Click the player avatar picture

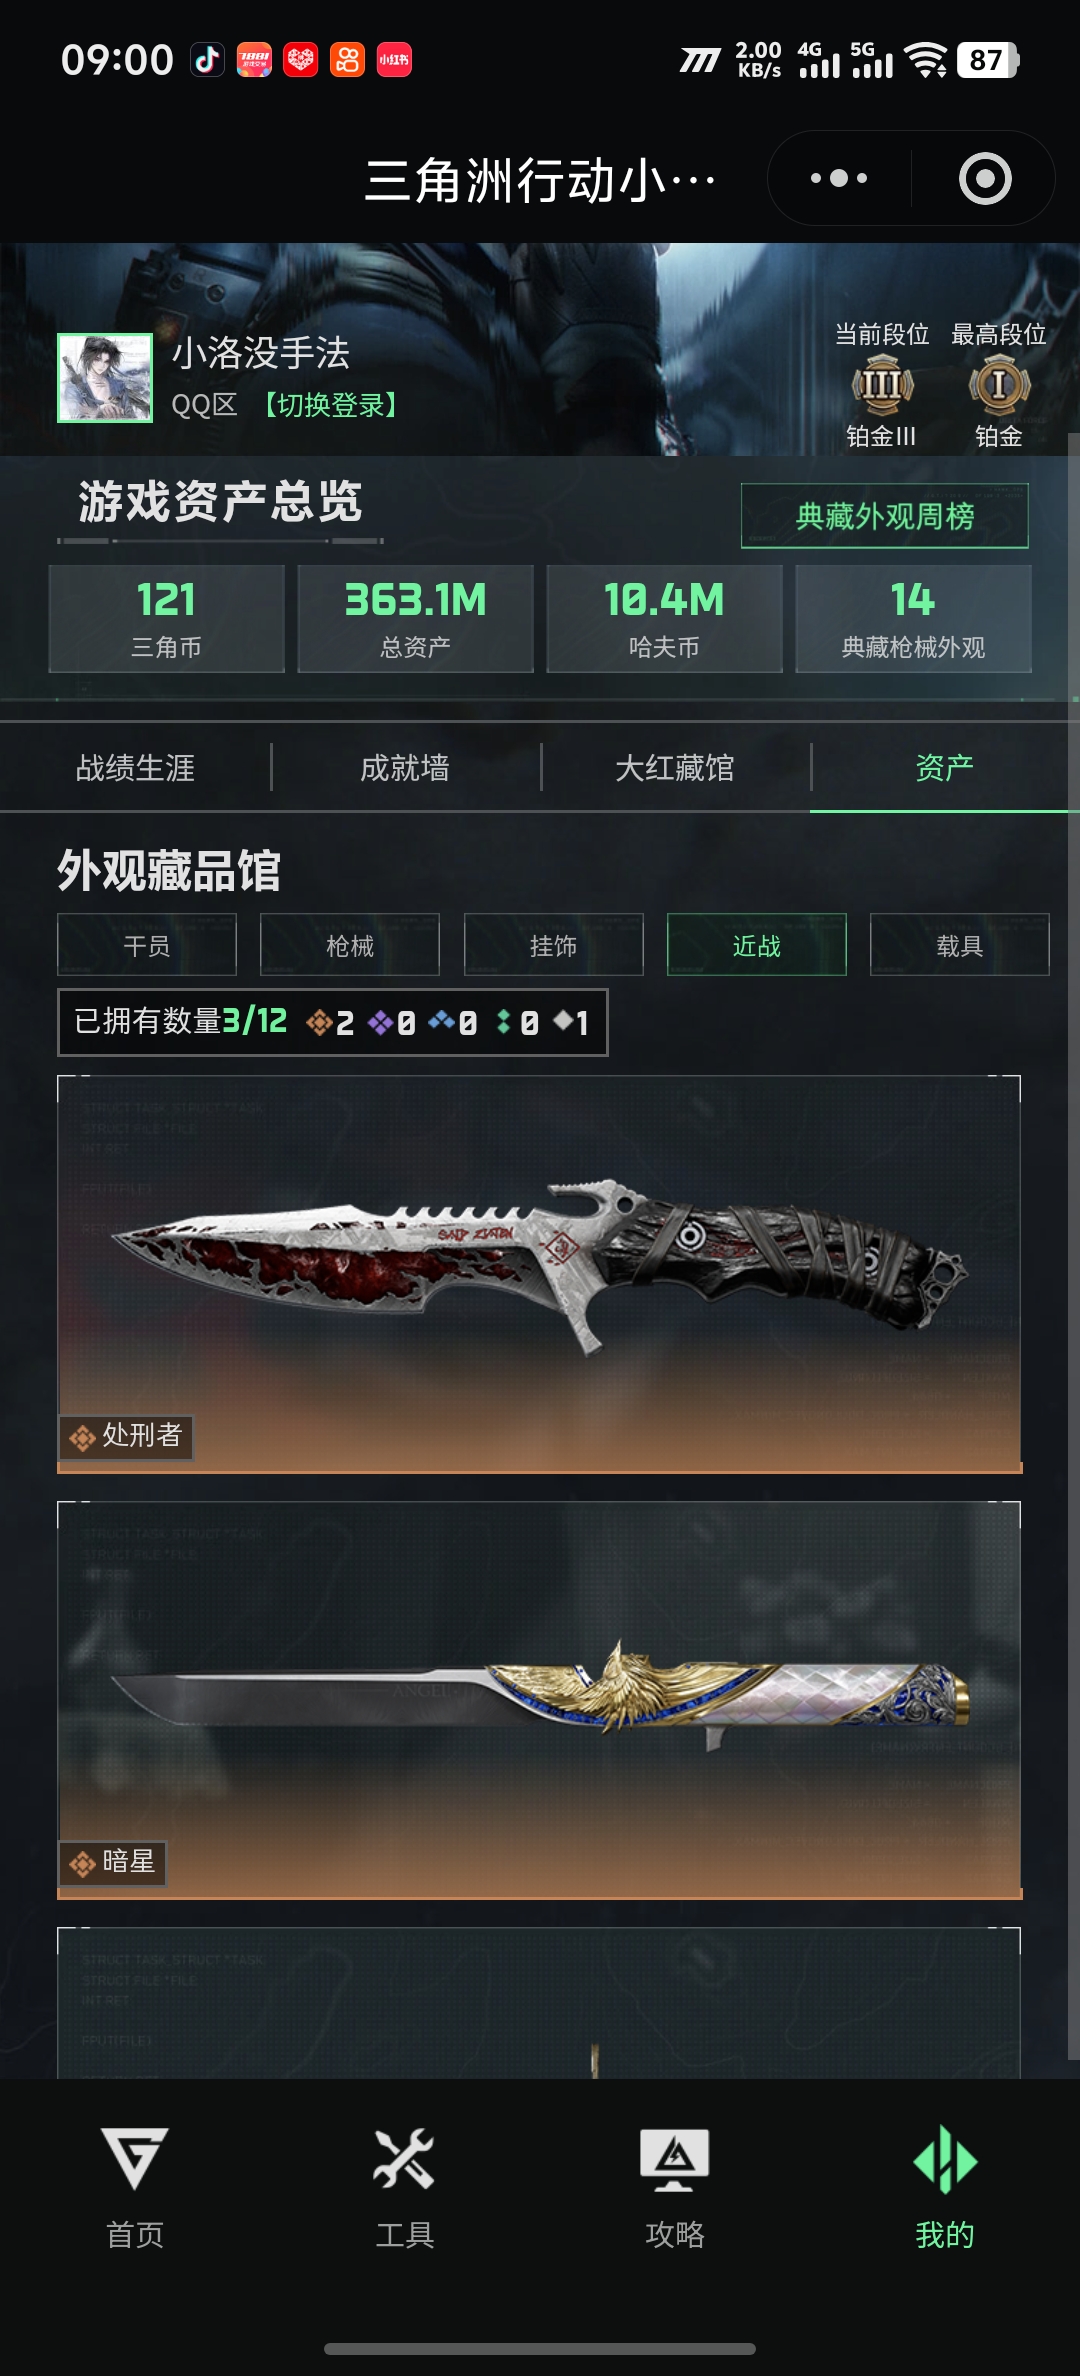(105, 378)
